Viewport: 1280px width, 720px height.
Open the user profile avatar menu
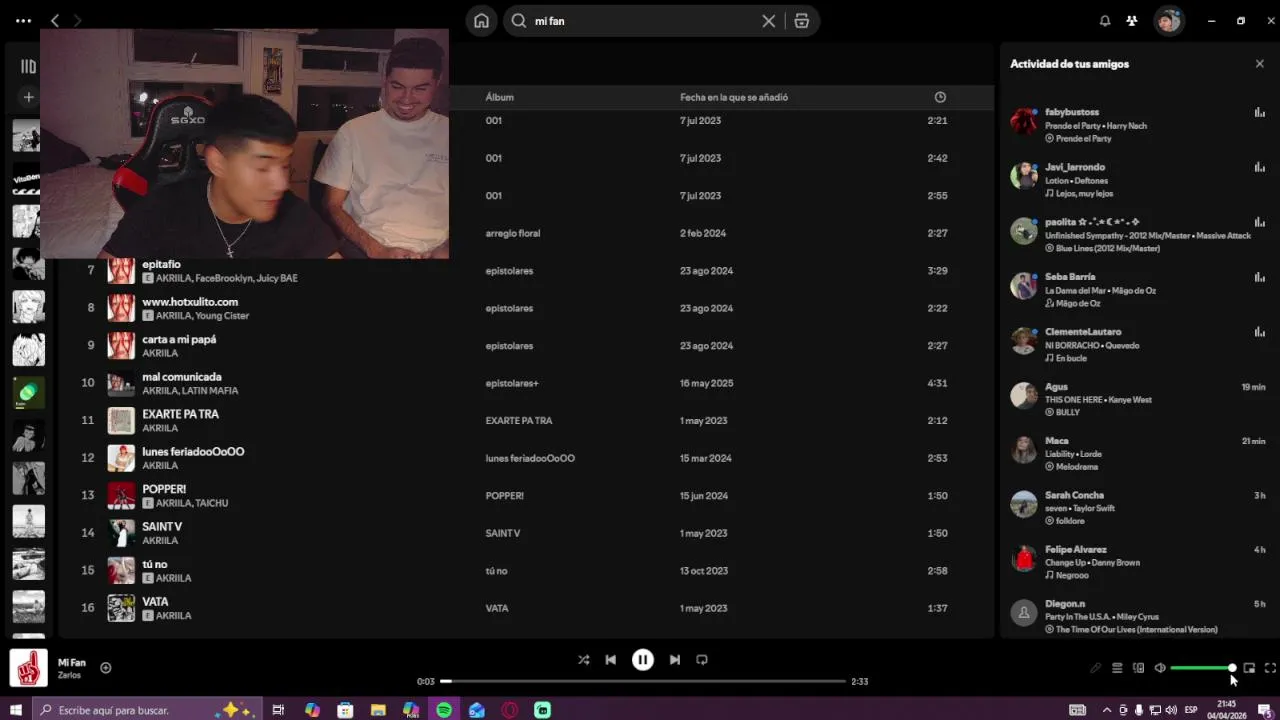1169,21
